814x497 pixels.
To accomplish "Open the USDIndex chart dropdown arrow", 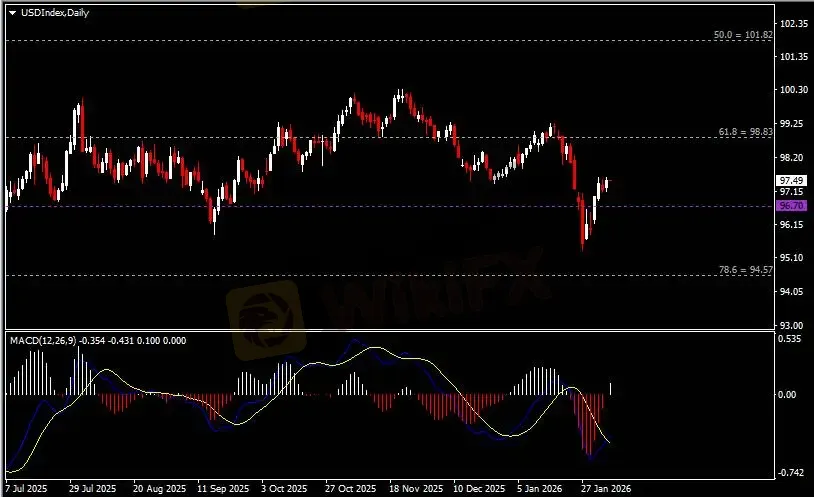I will tap(12, 13).
